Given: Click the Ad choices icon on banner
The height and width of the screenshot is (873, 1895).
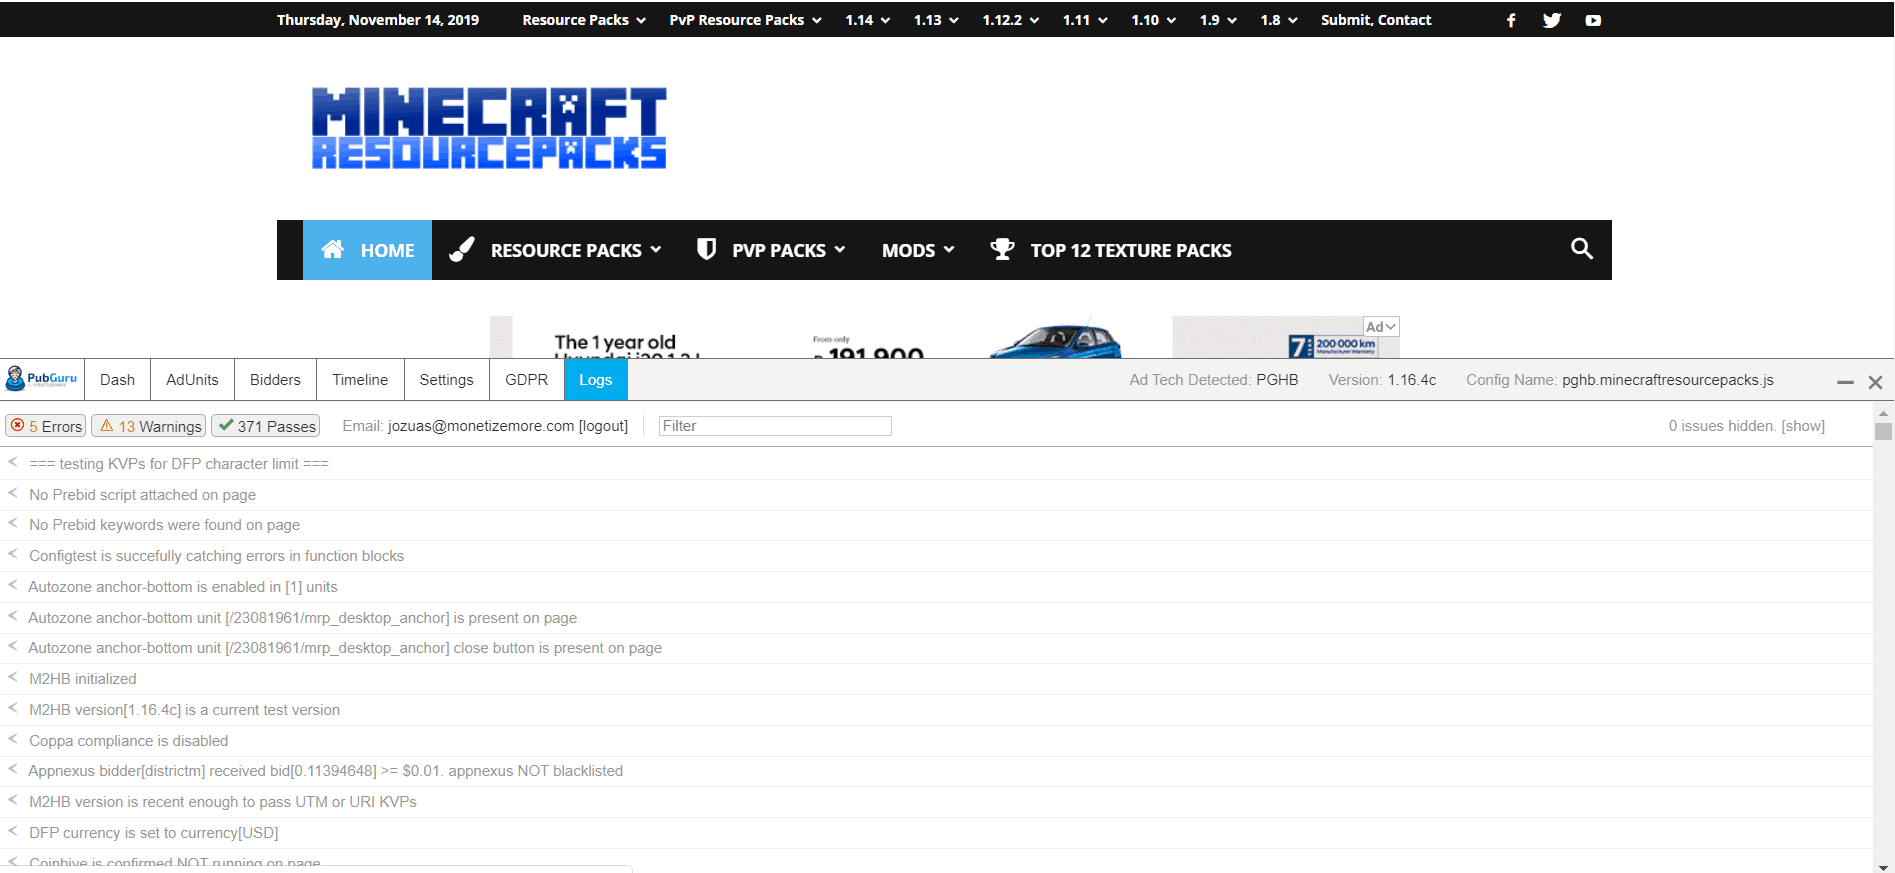Looking at the screenshot, I should click(x=1381, y=327).
